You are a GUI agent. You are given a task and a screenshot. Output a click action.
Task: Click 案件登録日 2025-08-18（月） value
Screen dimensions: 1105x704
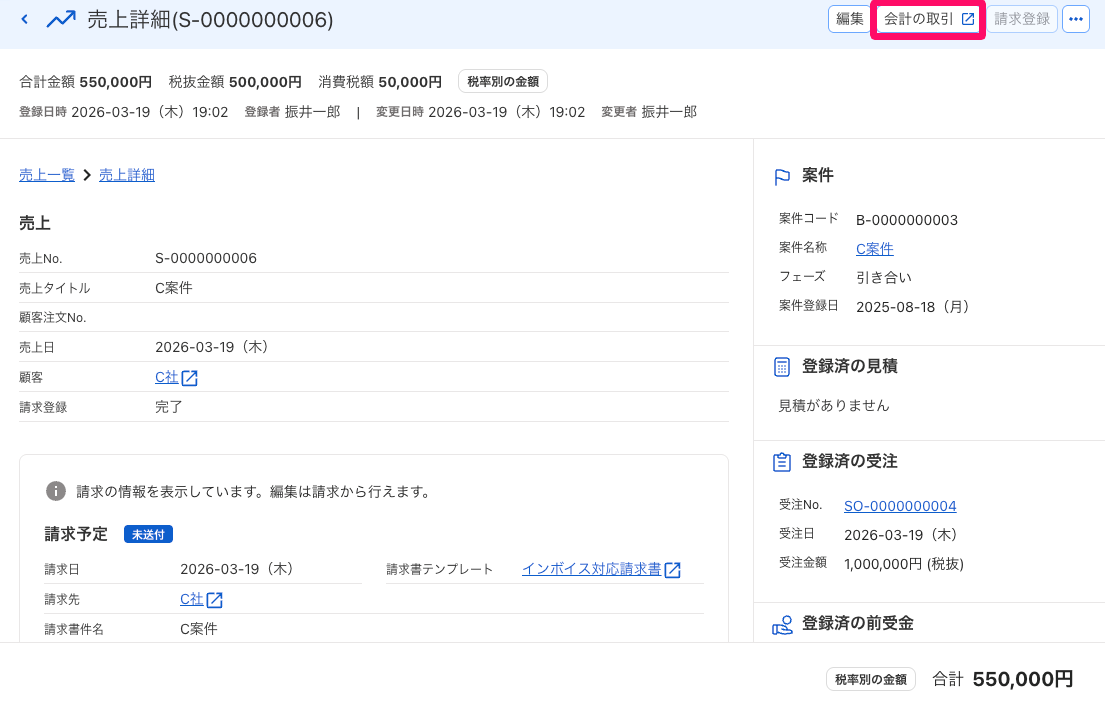pos(913,307)
